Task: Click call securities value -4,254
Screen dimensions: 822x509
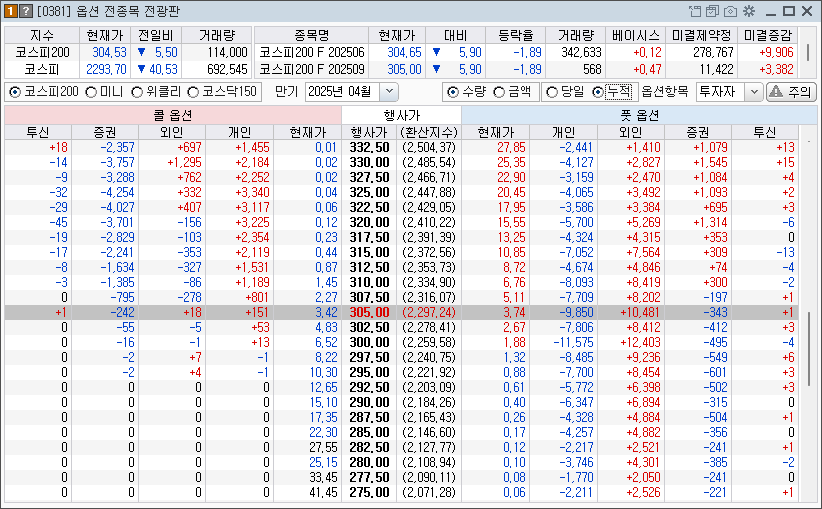Action: click(117, 192)
